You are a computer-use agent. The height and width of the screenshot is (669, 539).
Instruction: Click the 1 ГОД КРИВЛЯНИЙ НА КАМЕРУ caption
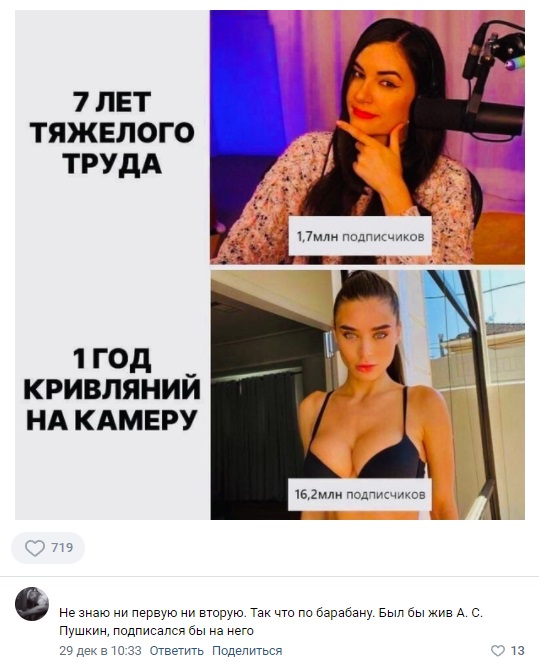tap(112, 389)
